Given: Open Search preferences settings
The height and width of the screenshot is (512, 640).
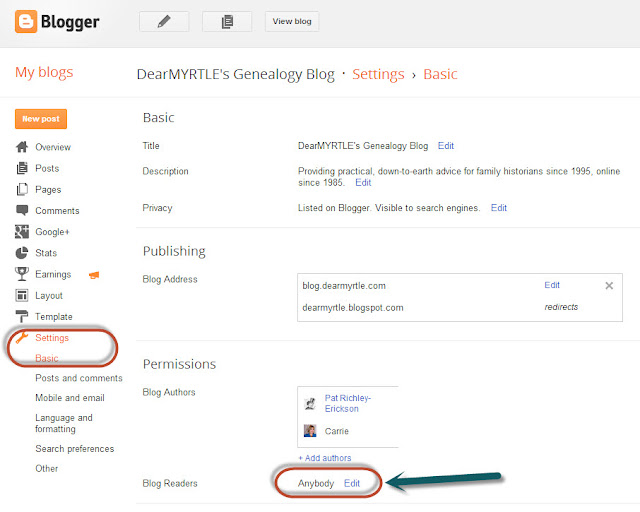Looking at the screenshot, I should [x=75, y=449].
